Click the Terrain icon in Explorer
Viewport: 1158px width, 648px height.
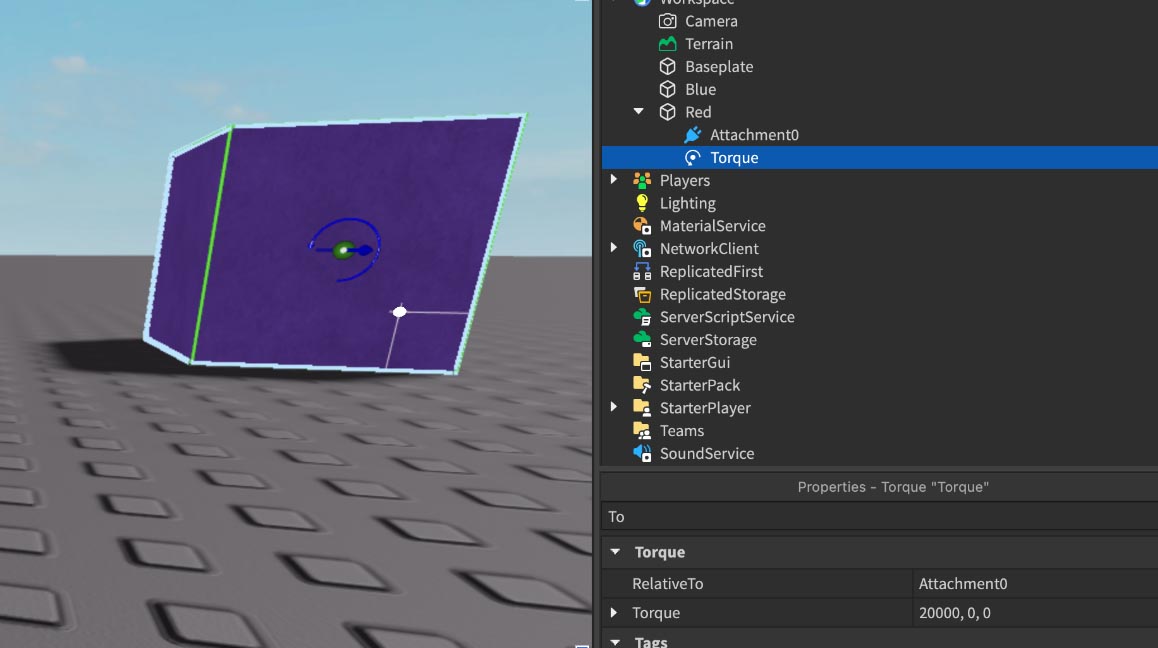click(x=667, y=44)
